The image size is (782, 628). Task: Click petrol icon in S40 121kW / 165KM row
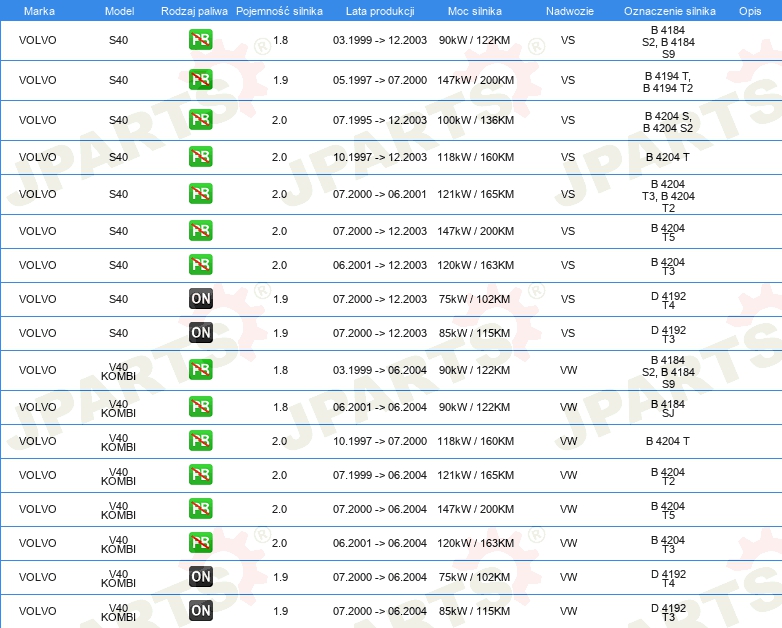point(200,194)
